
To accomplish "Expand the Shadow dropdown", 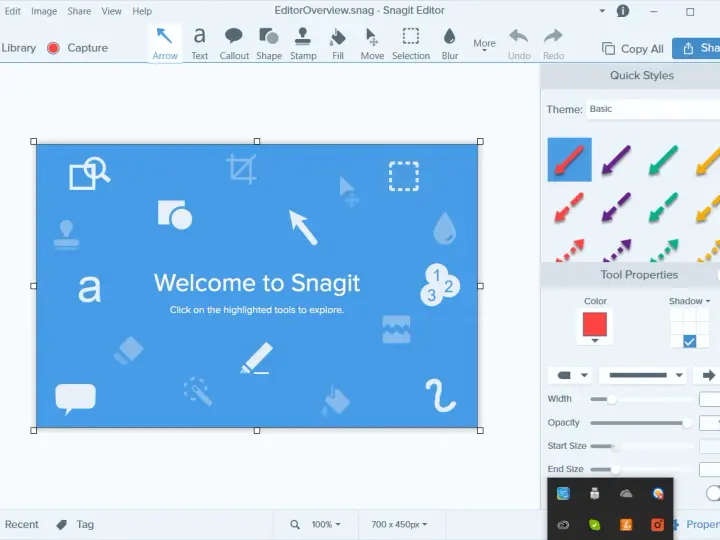I will click(x=689, y=301).
